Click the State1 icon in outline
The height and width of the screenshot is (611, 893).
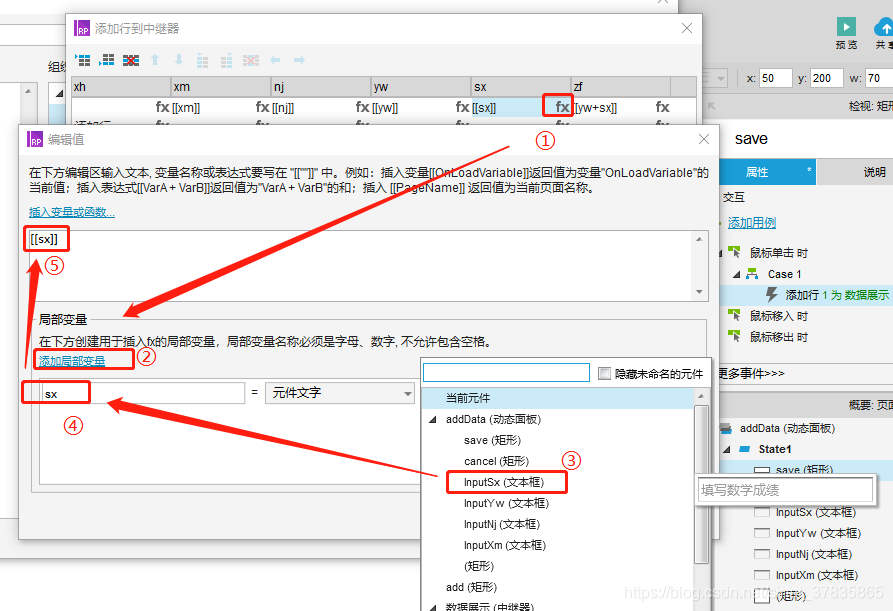744,449
